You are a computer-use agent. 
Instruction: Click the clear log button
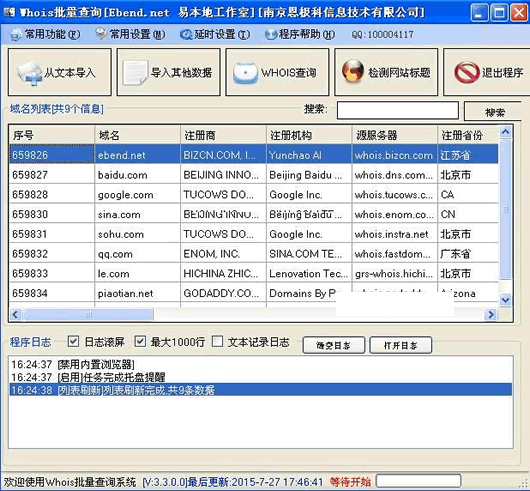pyautogui.click(x=333, y=345)
